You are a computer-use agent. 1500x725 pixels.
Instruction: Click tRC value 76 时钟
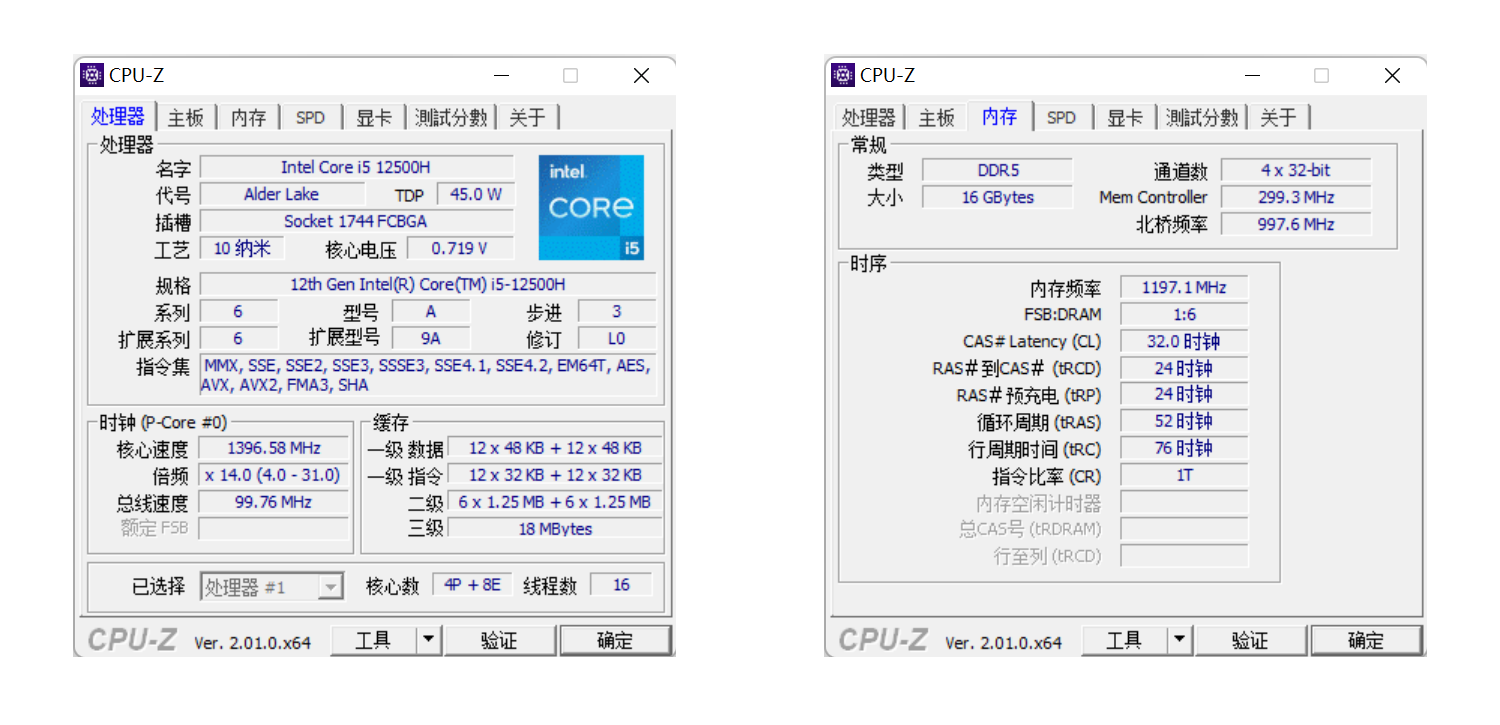[x=1184, y=448]
